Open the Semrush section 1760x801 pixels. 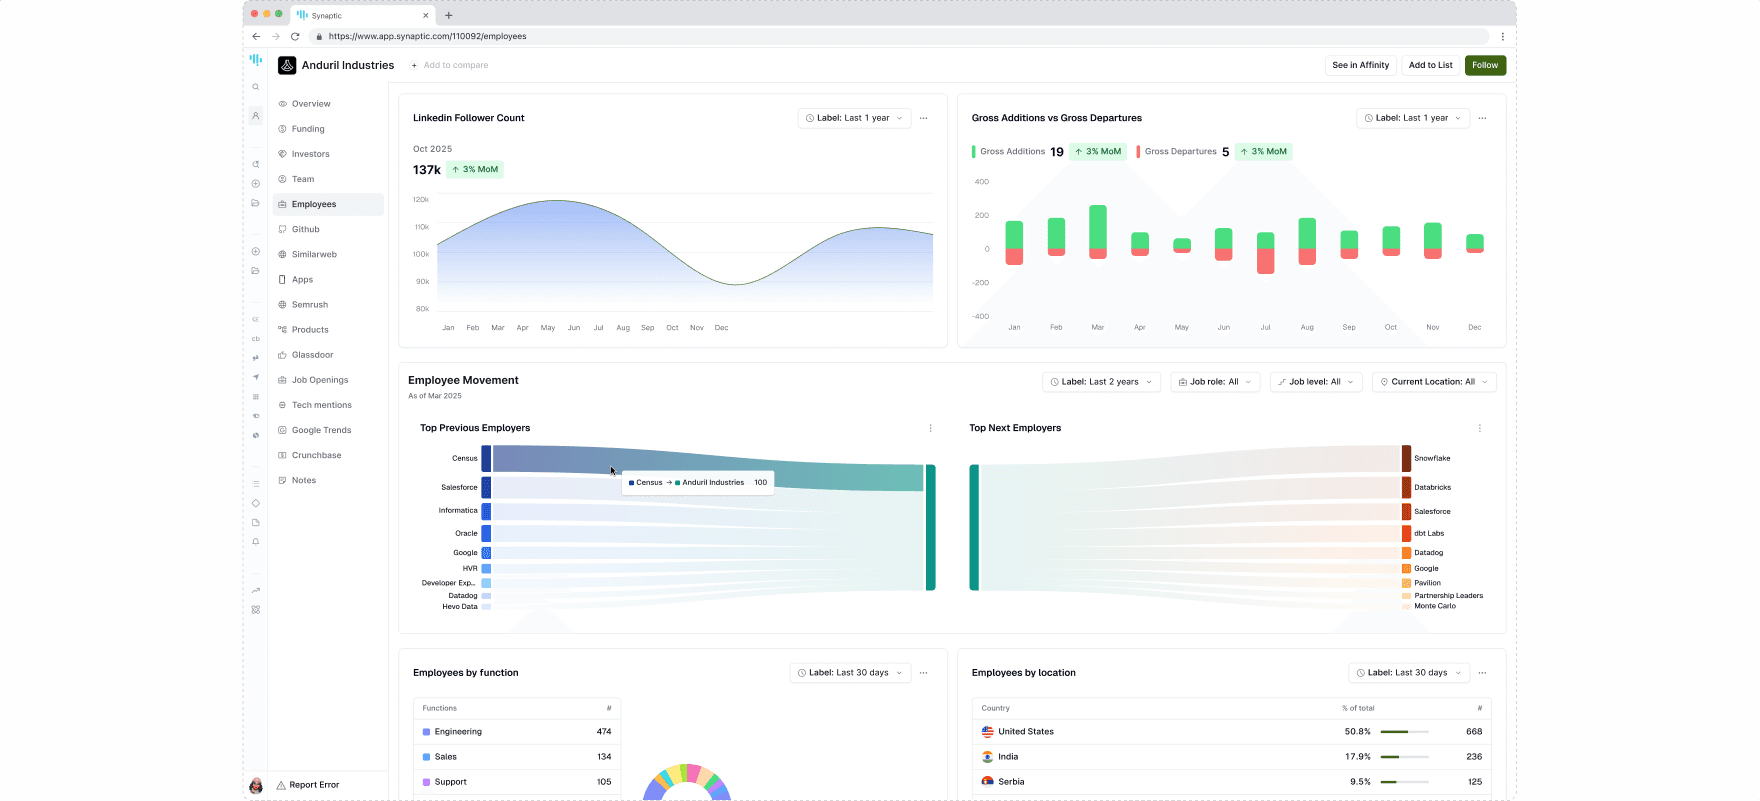pos(328,305)
